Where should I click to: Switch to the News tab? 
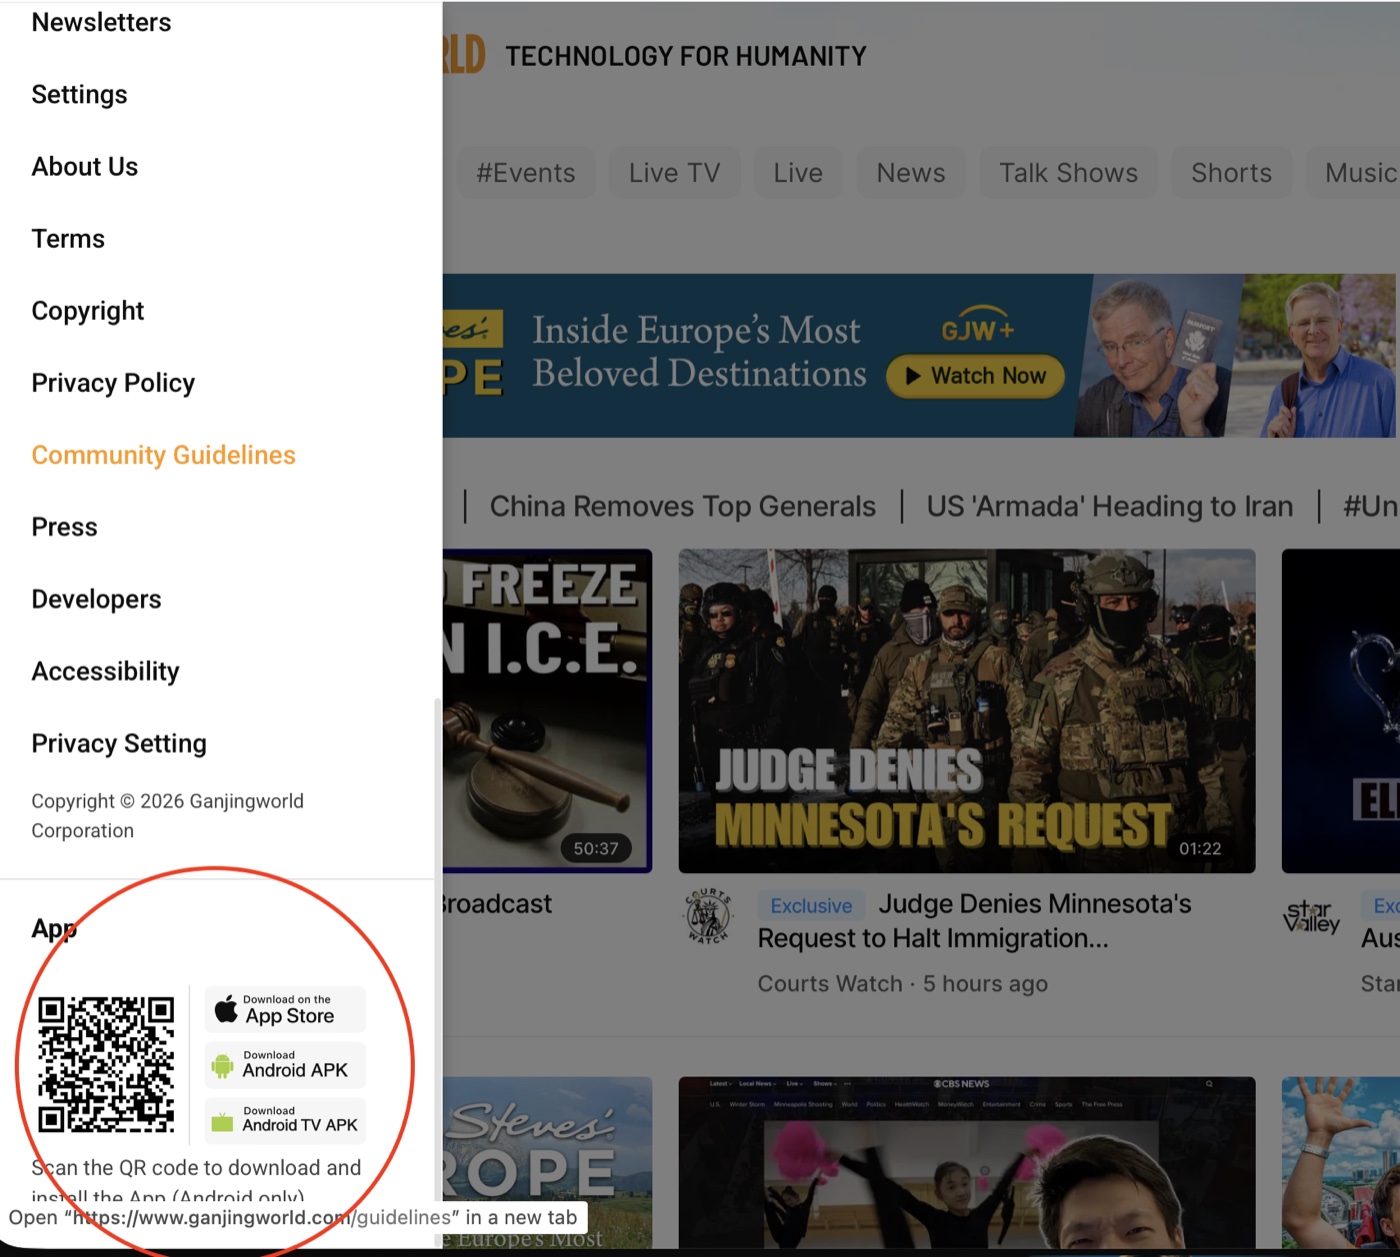[911, 173]
